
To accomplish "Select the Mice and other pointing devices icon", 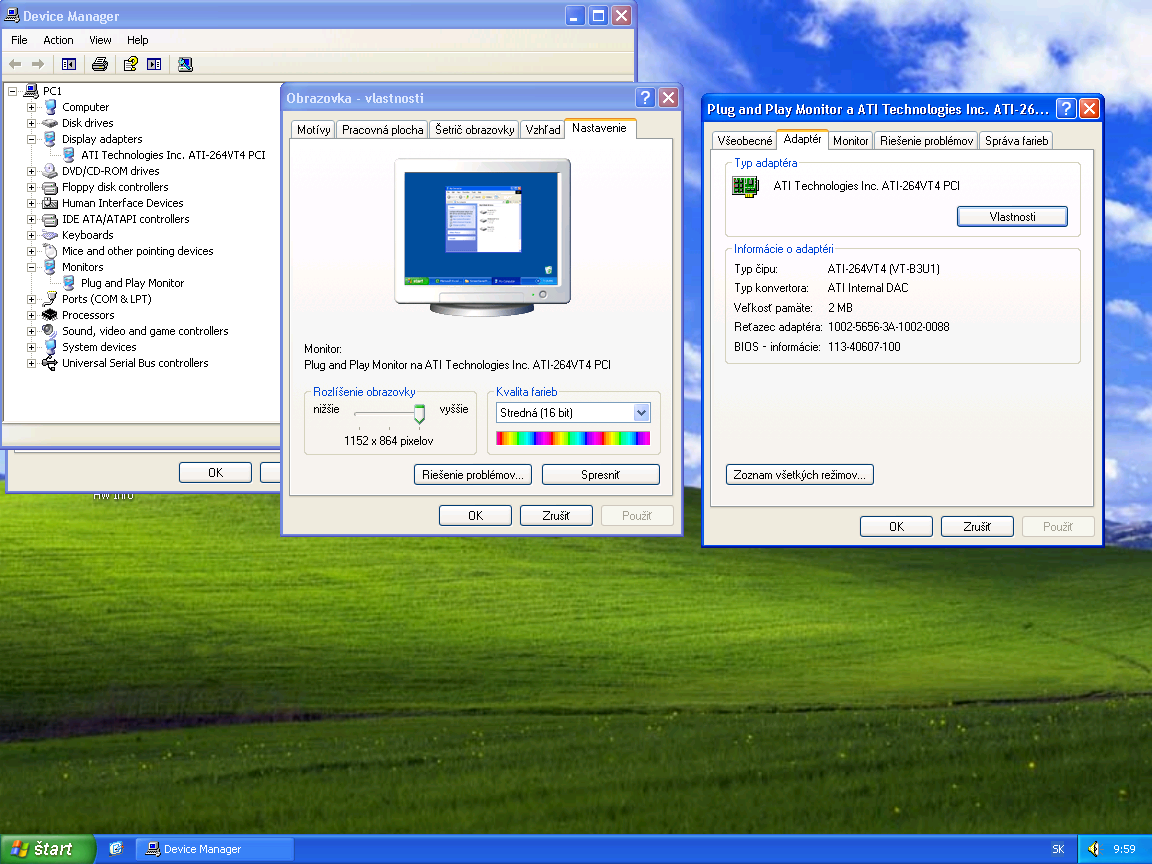I will 50,251.
